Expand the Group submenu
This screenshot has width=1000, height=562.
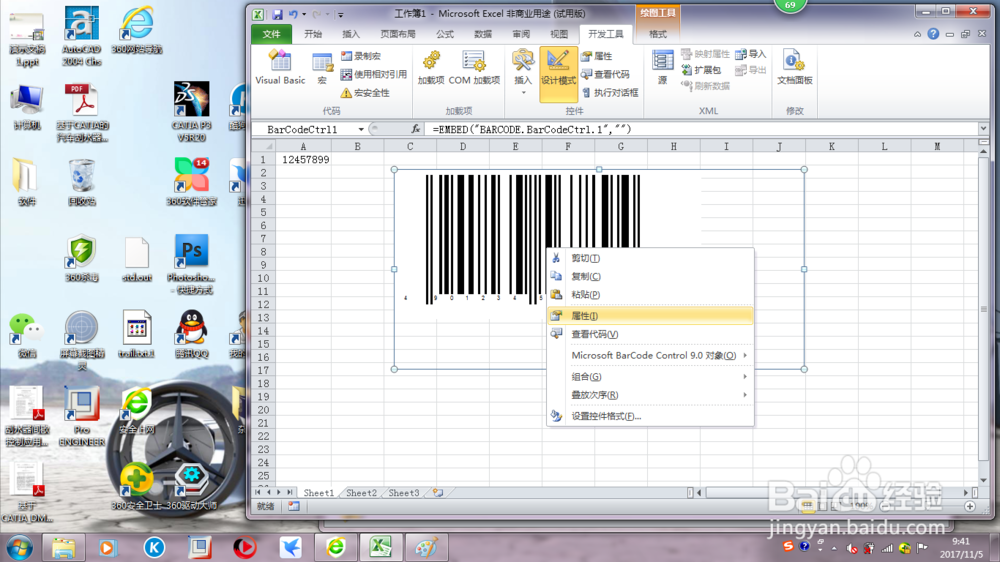(x=650, y=376)
